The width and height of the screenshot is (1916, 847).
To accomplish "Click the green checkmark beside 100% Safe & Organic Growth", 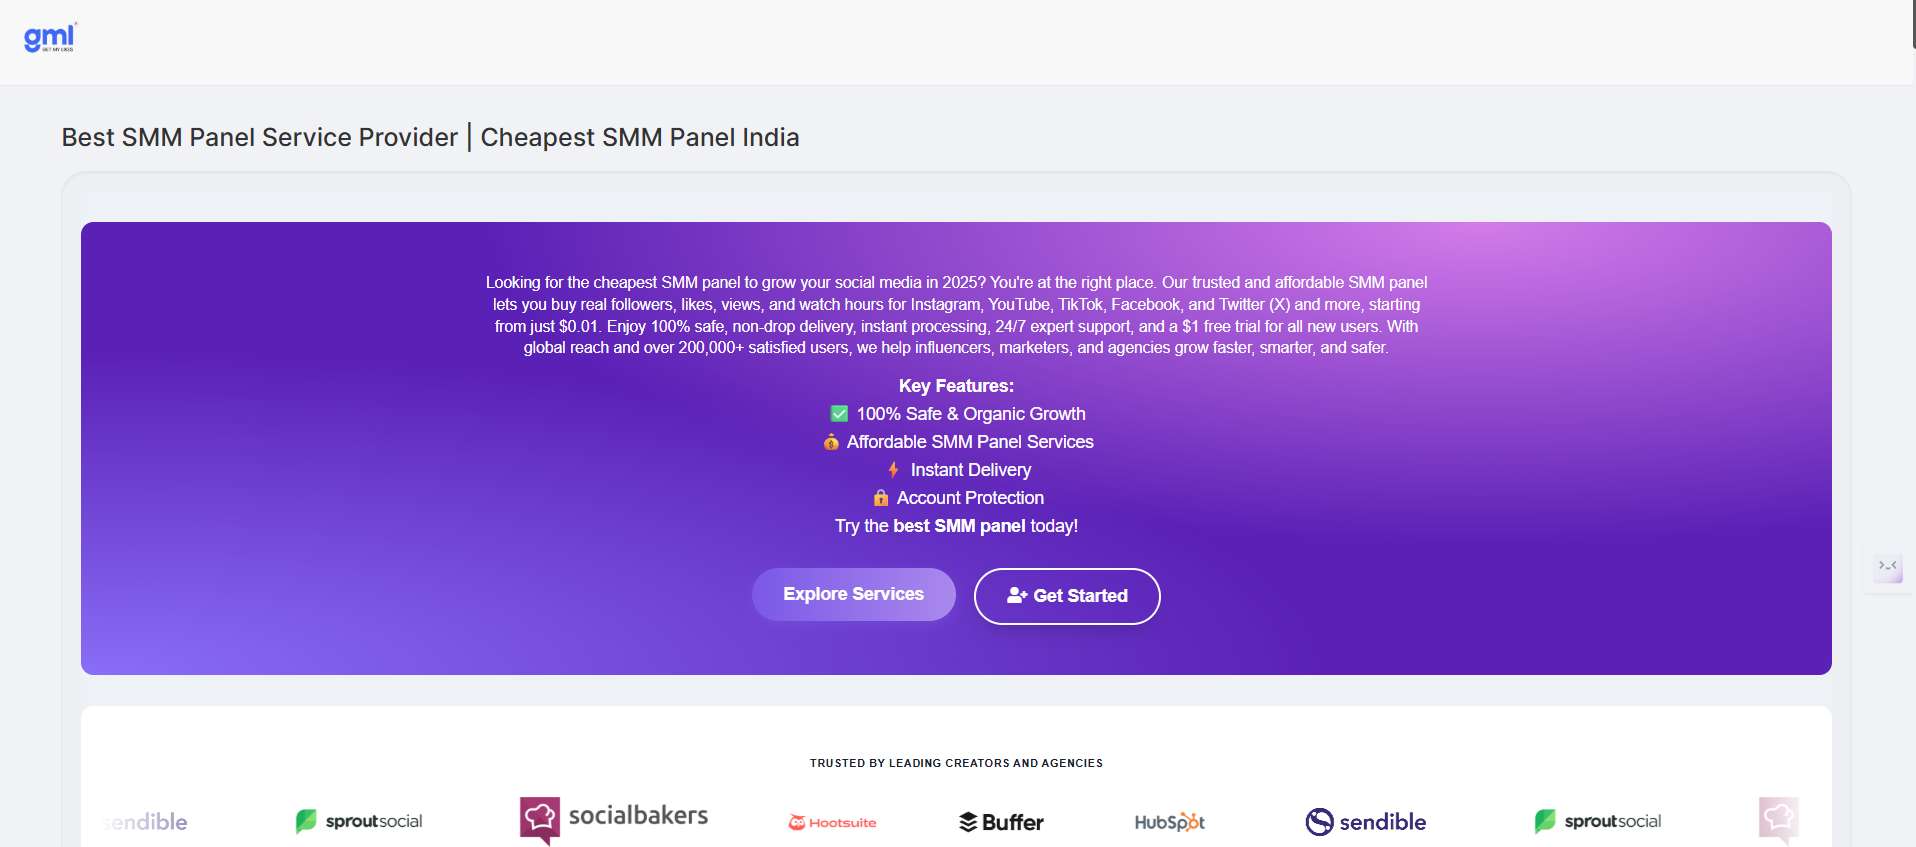I will coord(838,413).
